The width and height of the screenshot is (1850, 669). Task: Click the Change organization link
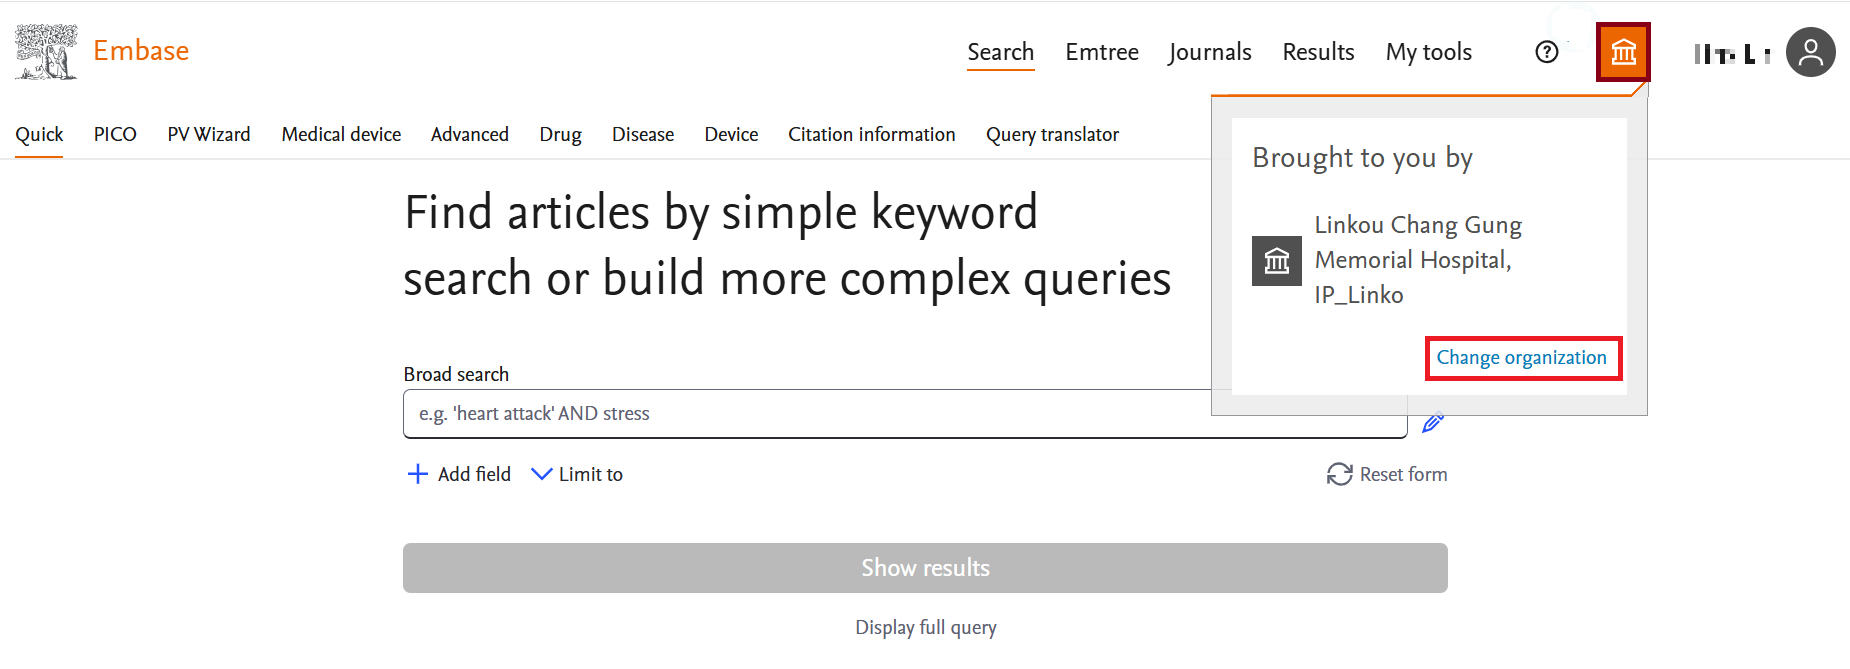(x=1522, y=358)
